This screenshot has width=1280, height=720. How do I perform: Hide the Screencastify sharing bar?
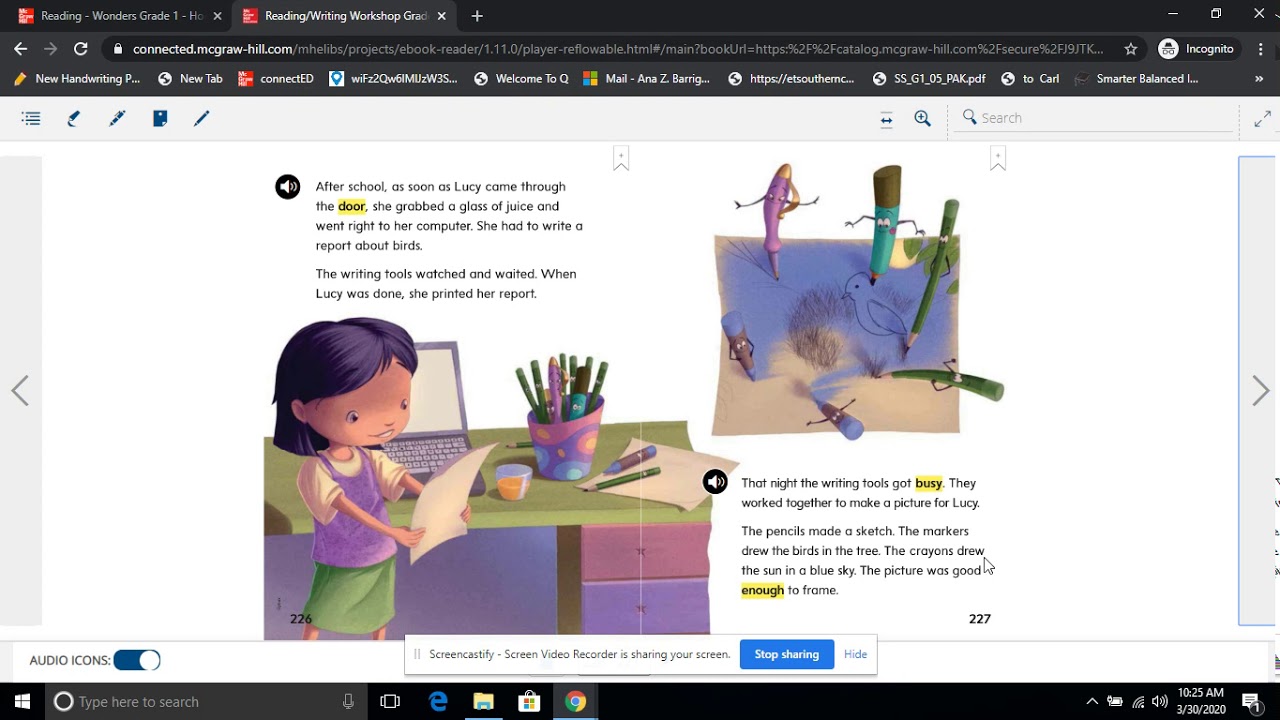[855, 654]
